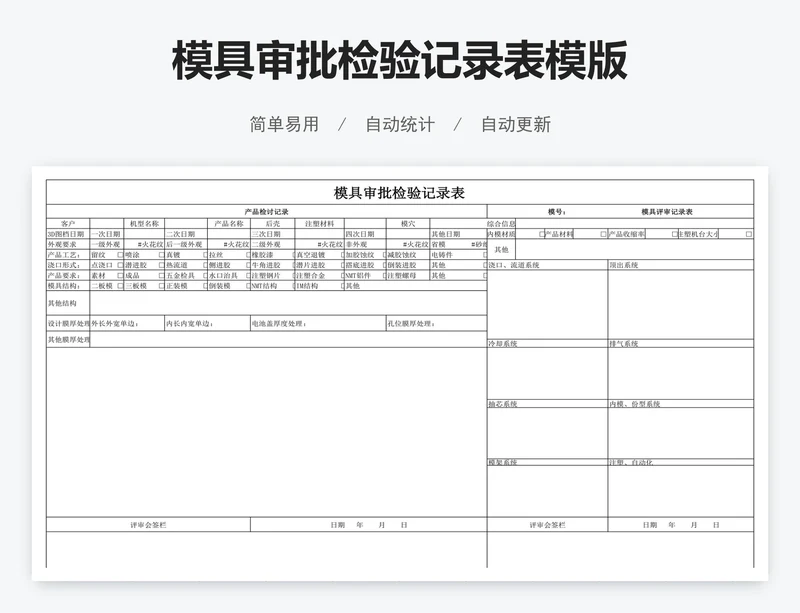Check the 成品 box
The height and width of the screenshot is (613, 800).
(x=162, y=275)
